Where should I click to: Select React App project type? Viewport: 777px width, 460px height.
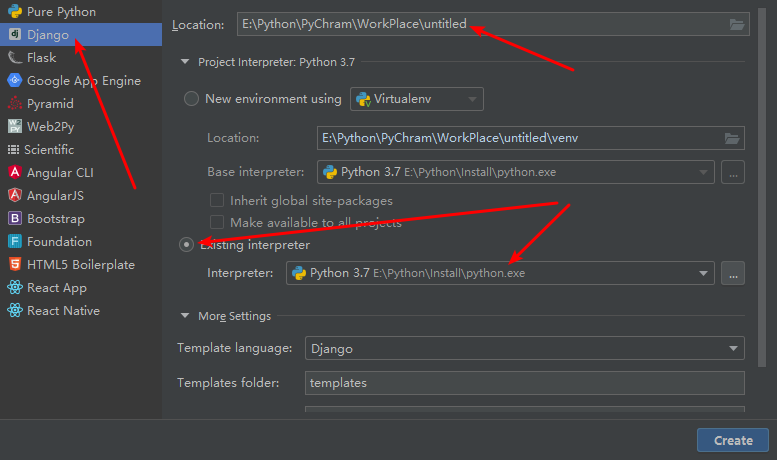click(x=57, y=288)
